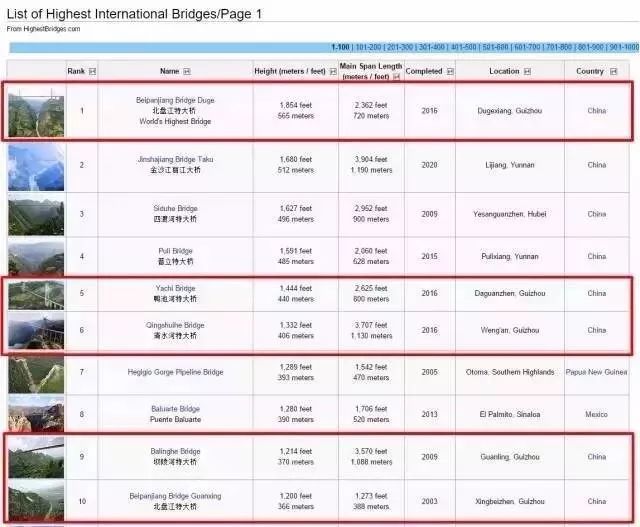This screenshot has width=640, height=527.
Task: Click the Siduhe Bridge name link
Action: [x=175, y=208]
